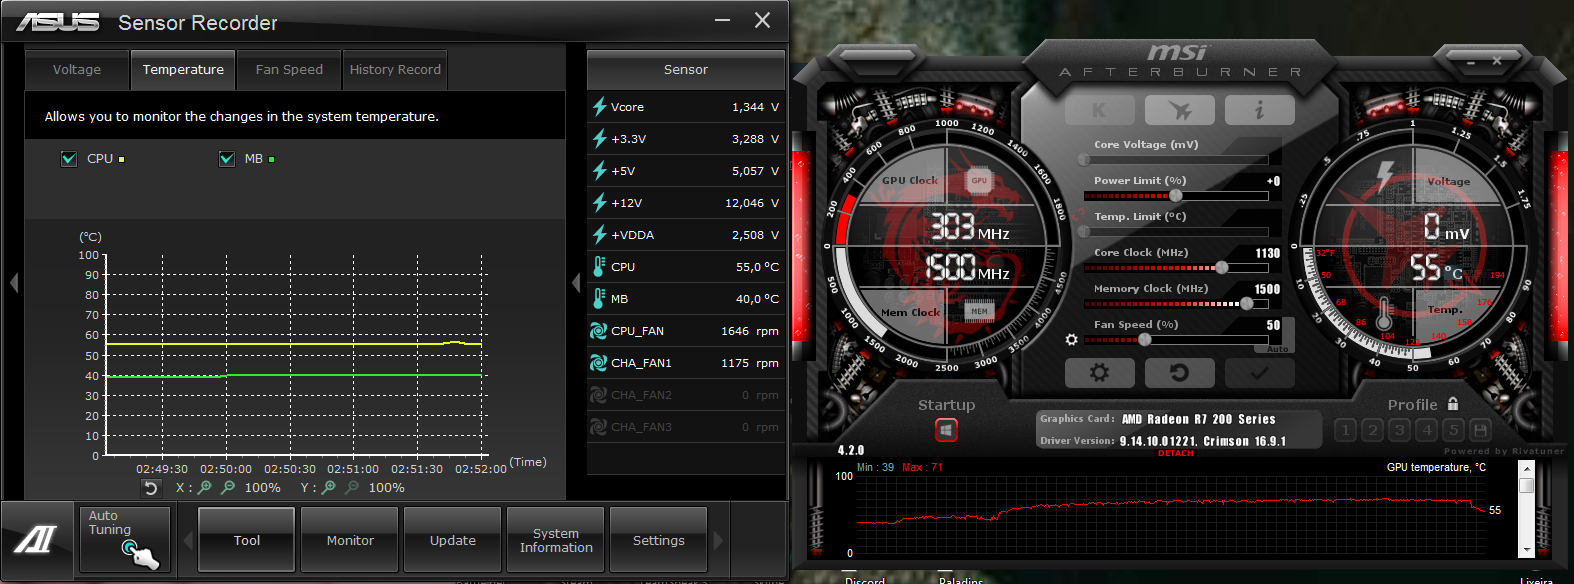1574x584 pixels.
Task: Click the lightning voltage icon on the gauge
Action: [x=1385, y=176]
